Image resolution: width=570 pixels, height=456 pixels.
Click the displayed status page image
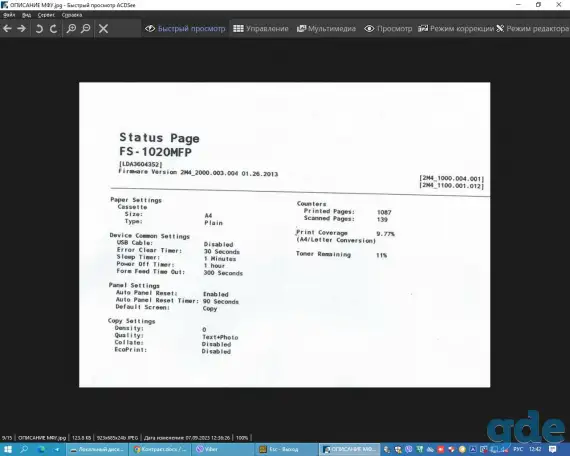[284, 235]
